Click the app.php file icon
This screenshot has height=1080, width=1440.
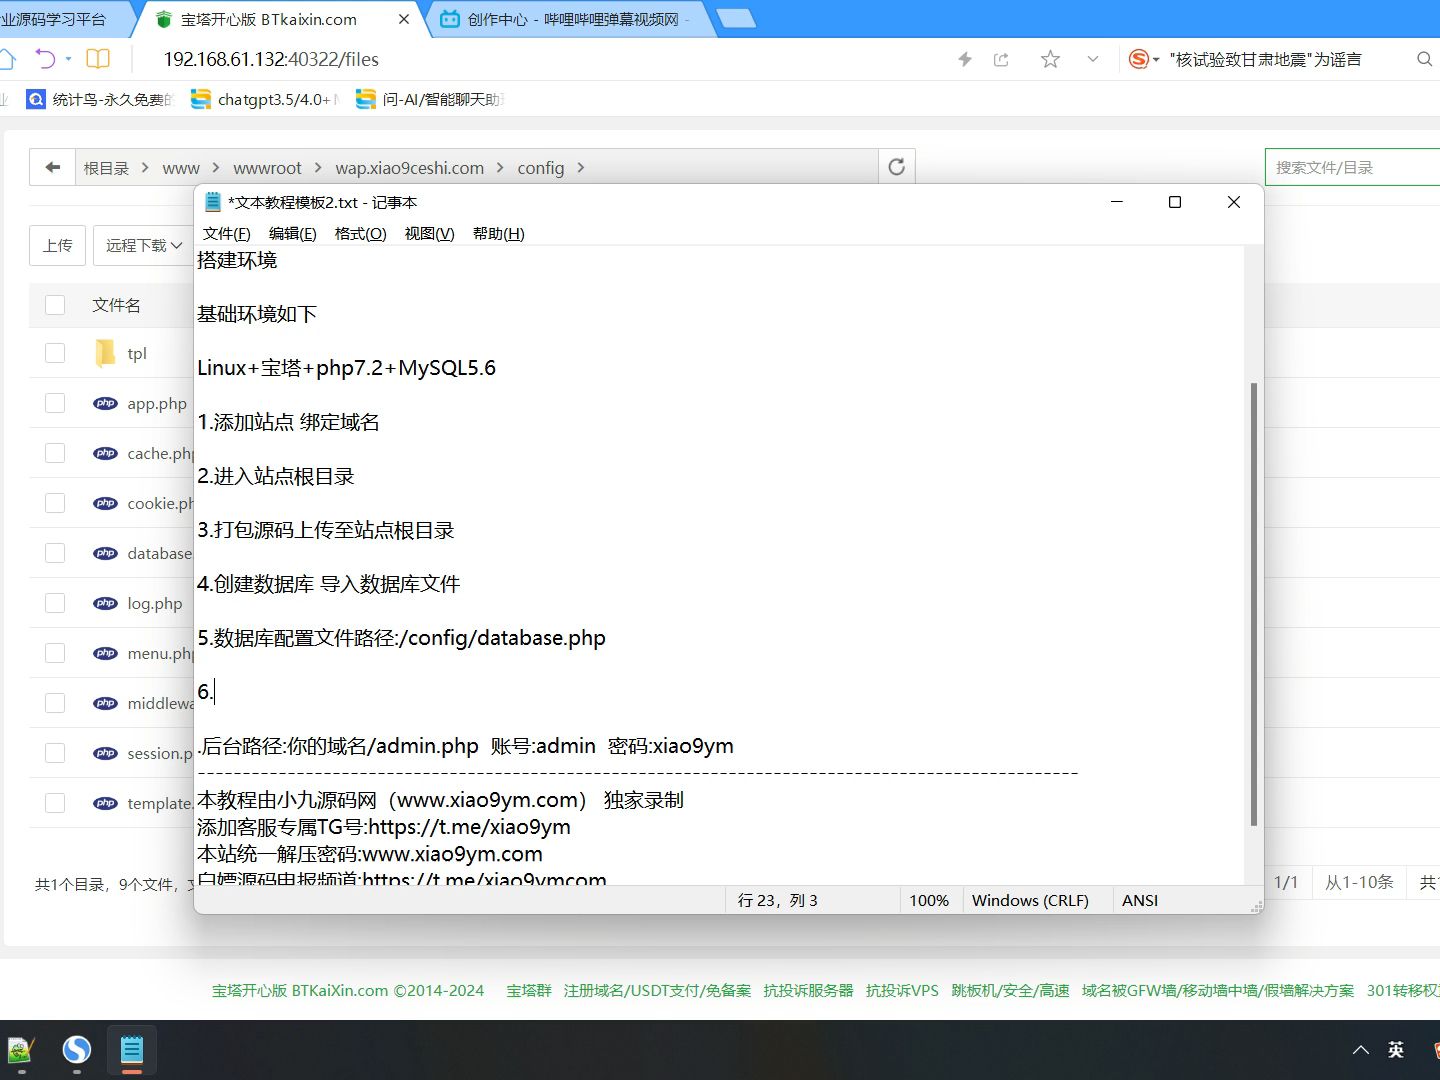click(x=105, y=403)
